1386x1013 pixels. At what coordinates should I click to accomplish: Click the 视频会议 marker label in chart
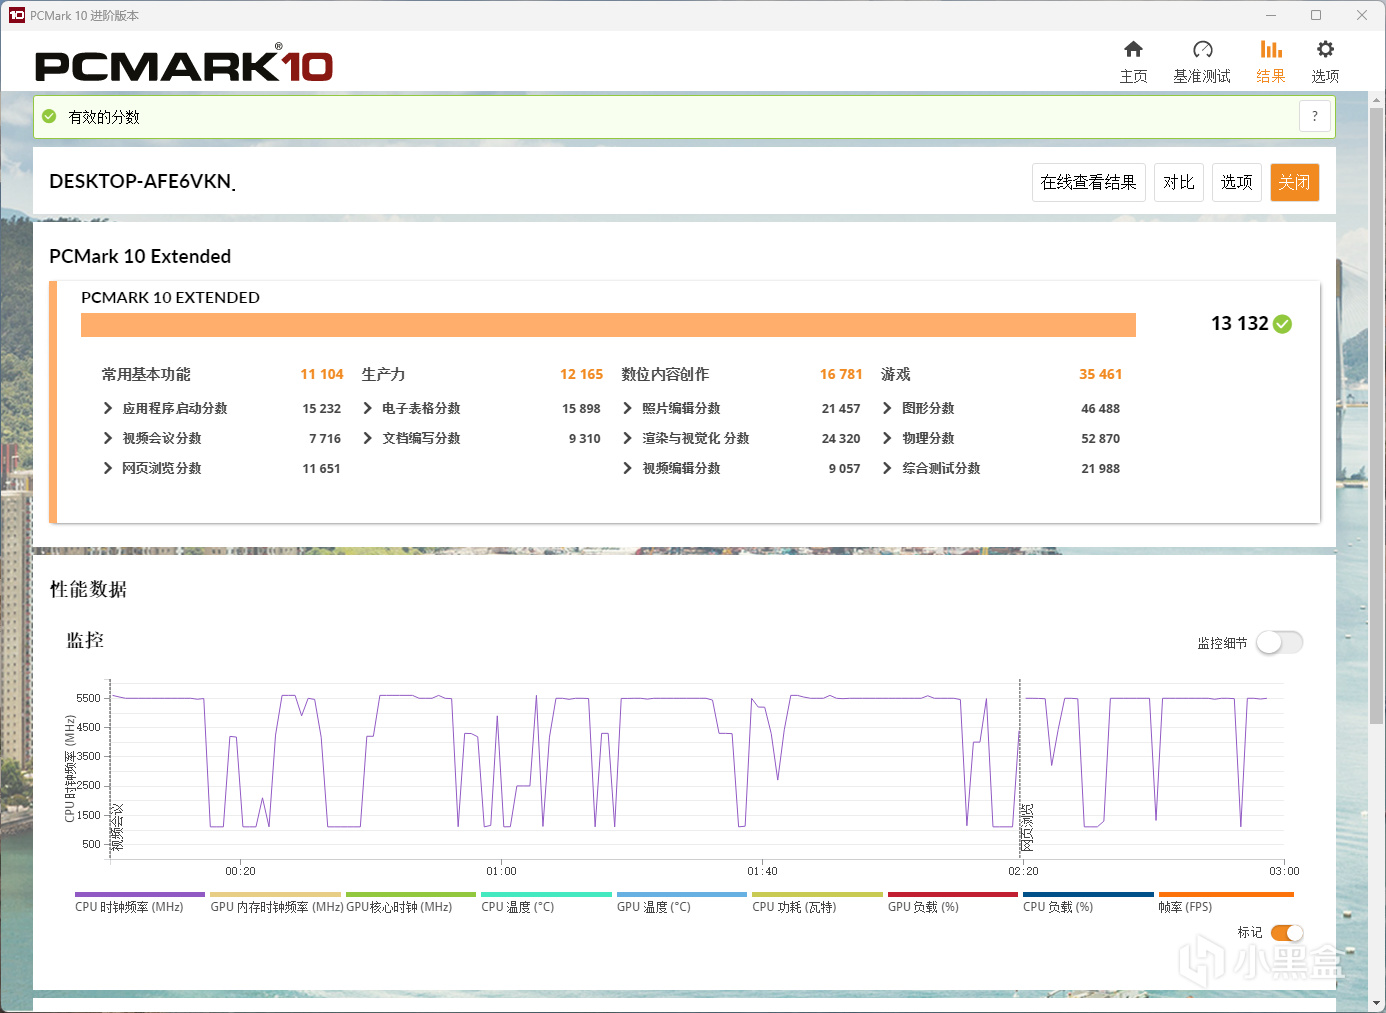[117, 827]
